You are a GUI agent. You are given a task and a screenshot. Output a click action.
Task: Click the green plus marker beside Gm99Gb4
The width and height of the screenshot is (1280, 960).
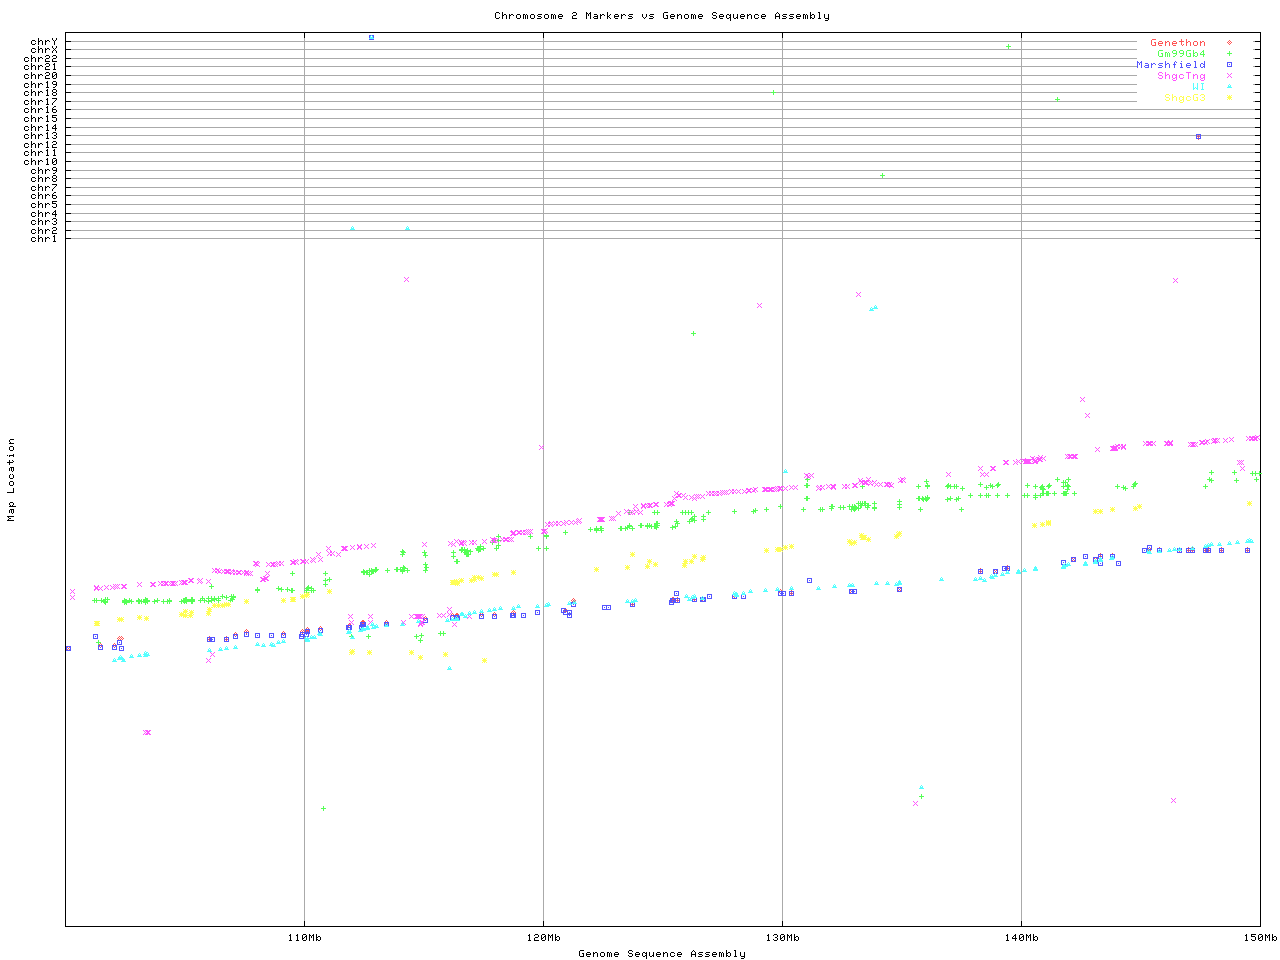click(x=1229, y=54)
